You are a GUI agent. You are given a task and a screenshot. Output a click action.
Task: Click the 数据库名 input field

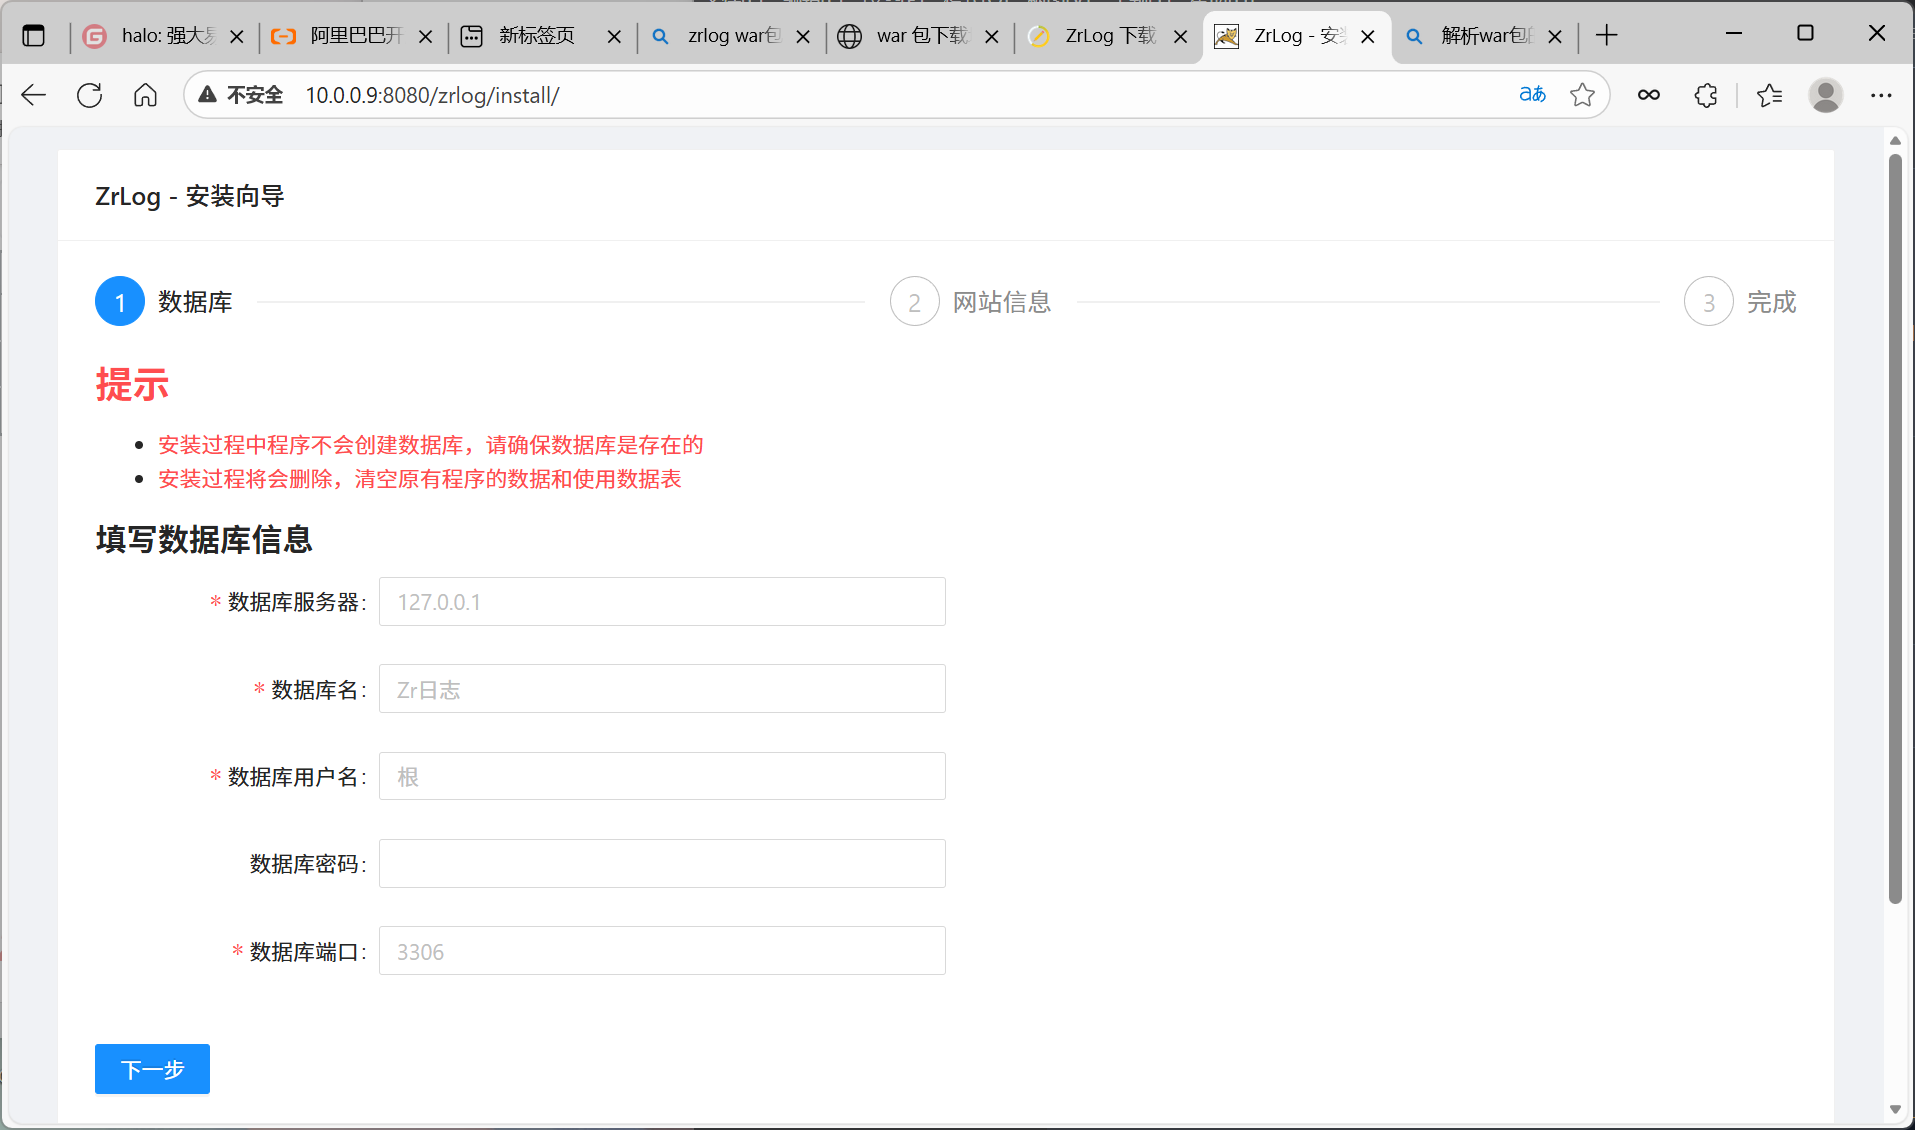pyautogui.click(x=662, y=689)
